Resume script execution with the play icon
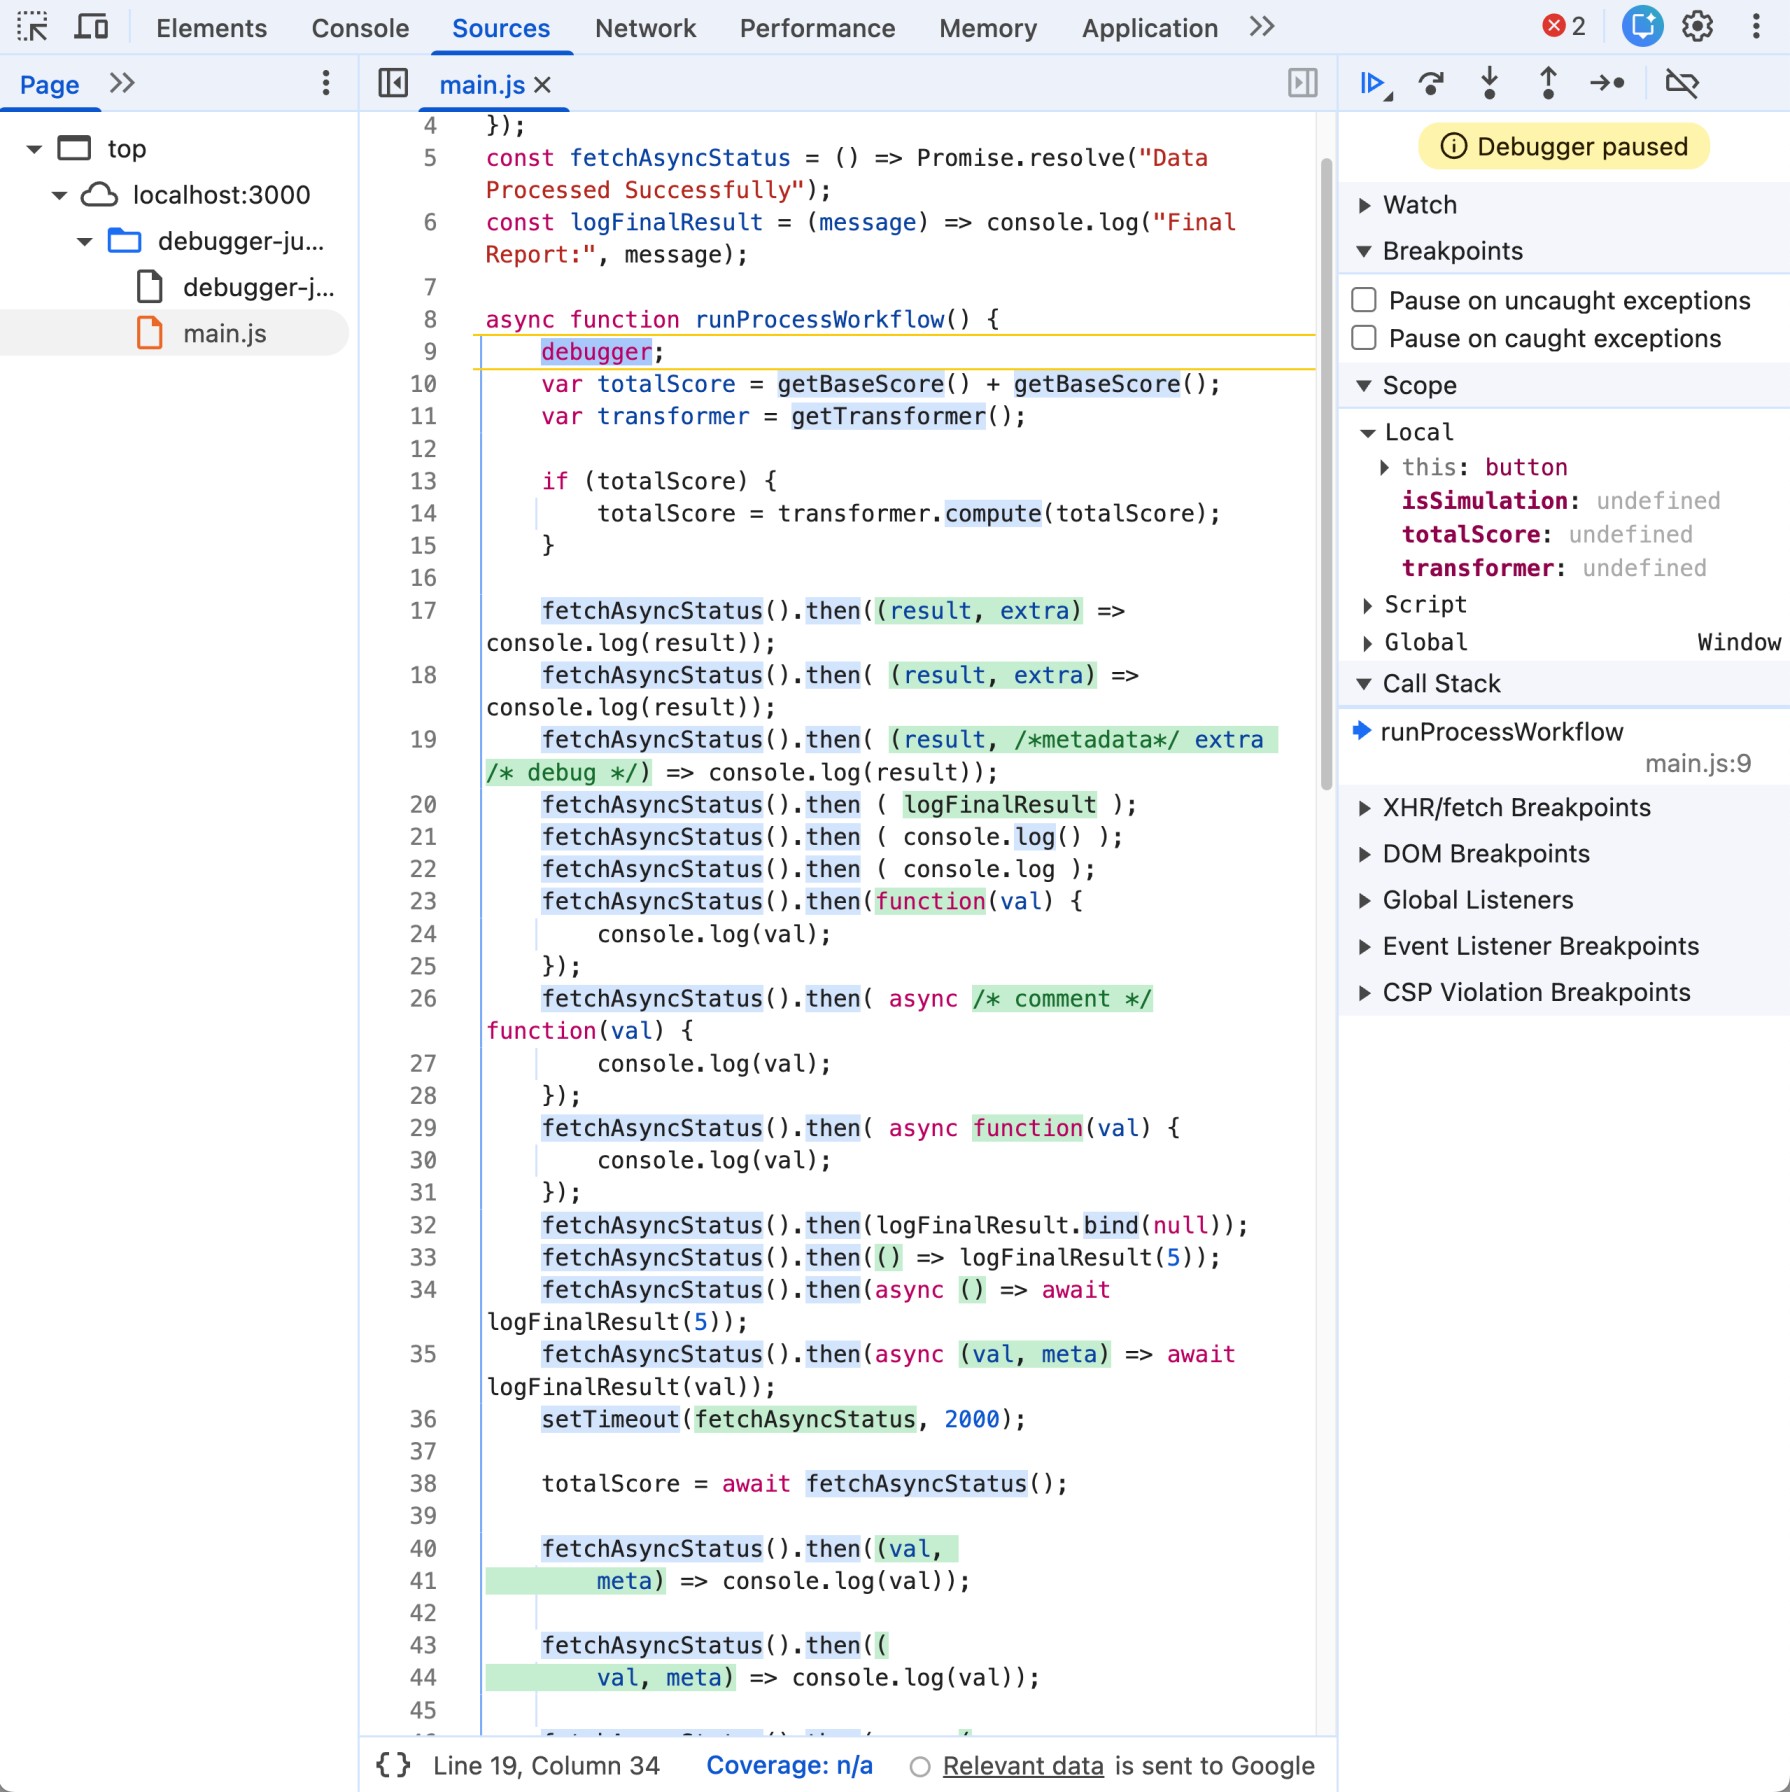 [1373, 83]
